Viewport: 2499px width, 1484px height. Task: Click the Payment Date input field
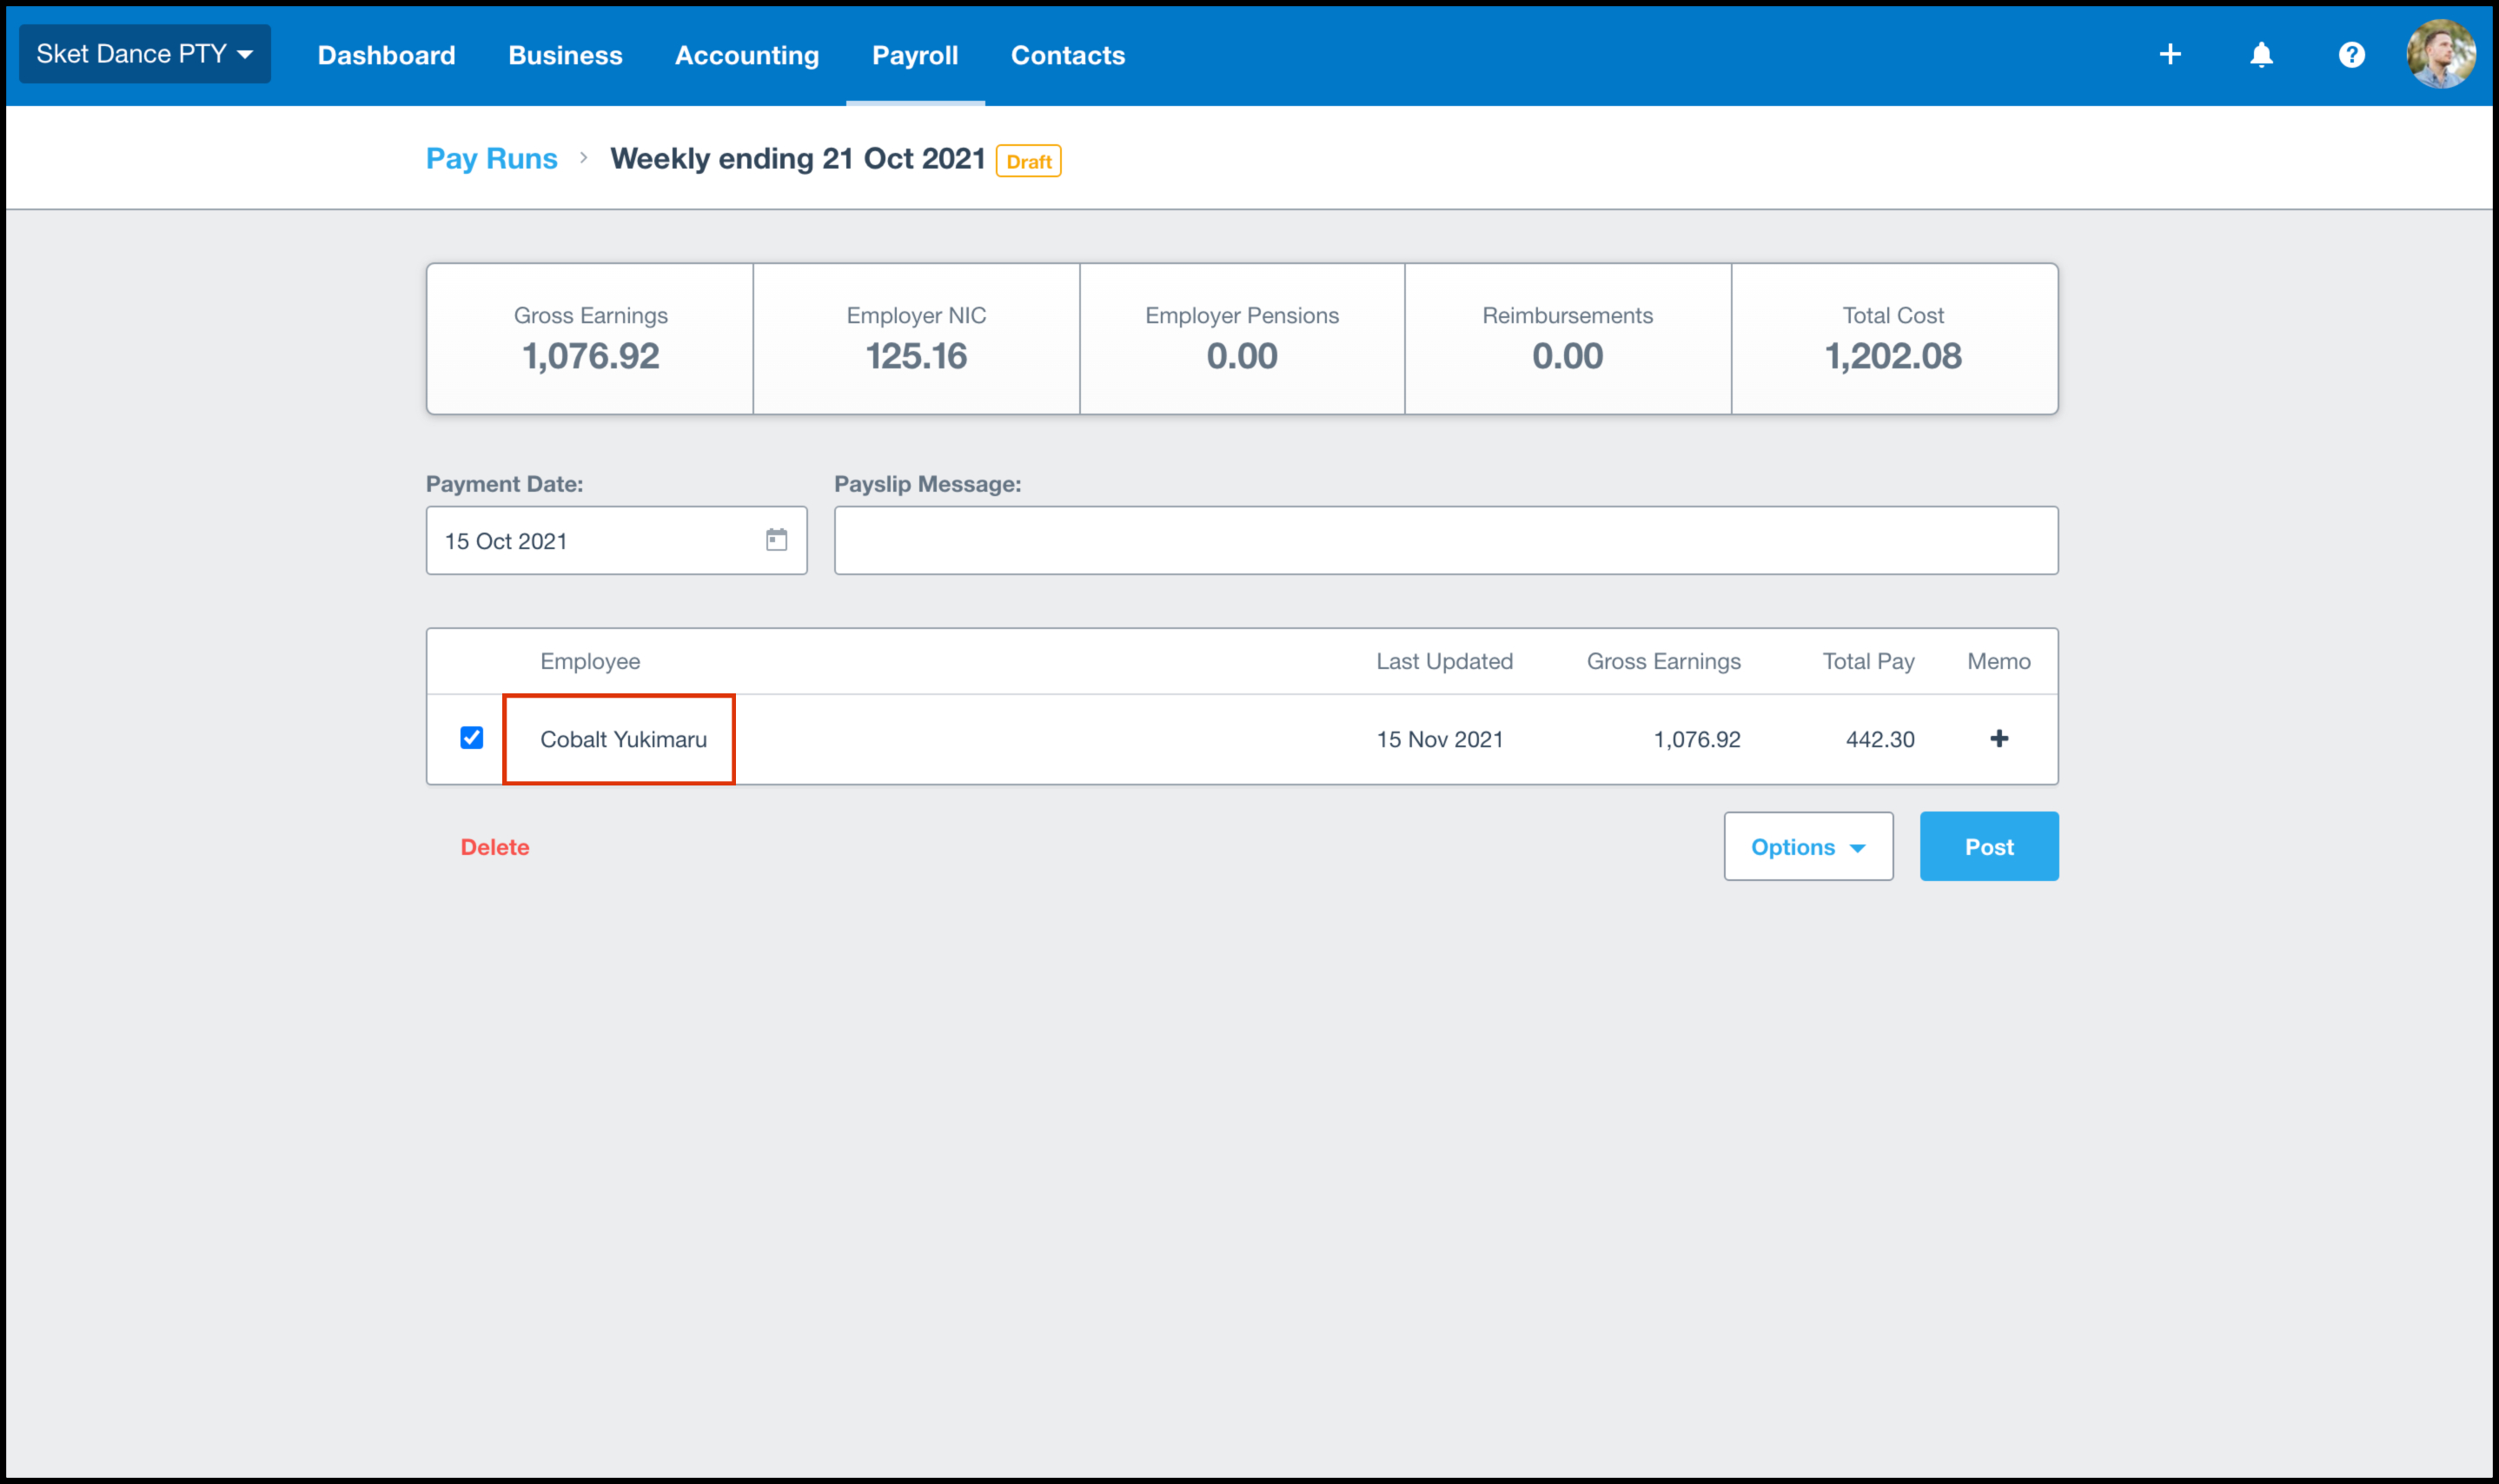pyautogui.click(x=595, y=540)
